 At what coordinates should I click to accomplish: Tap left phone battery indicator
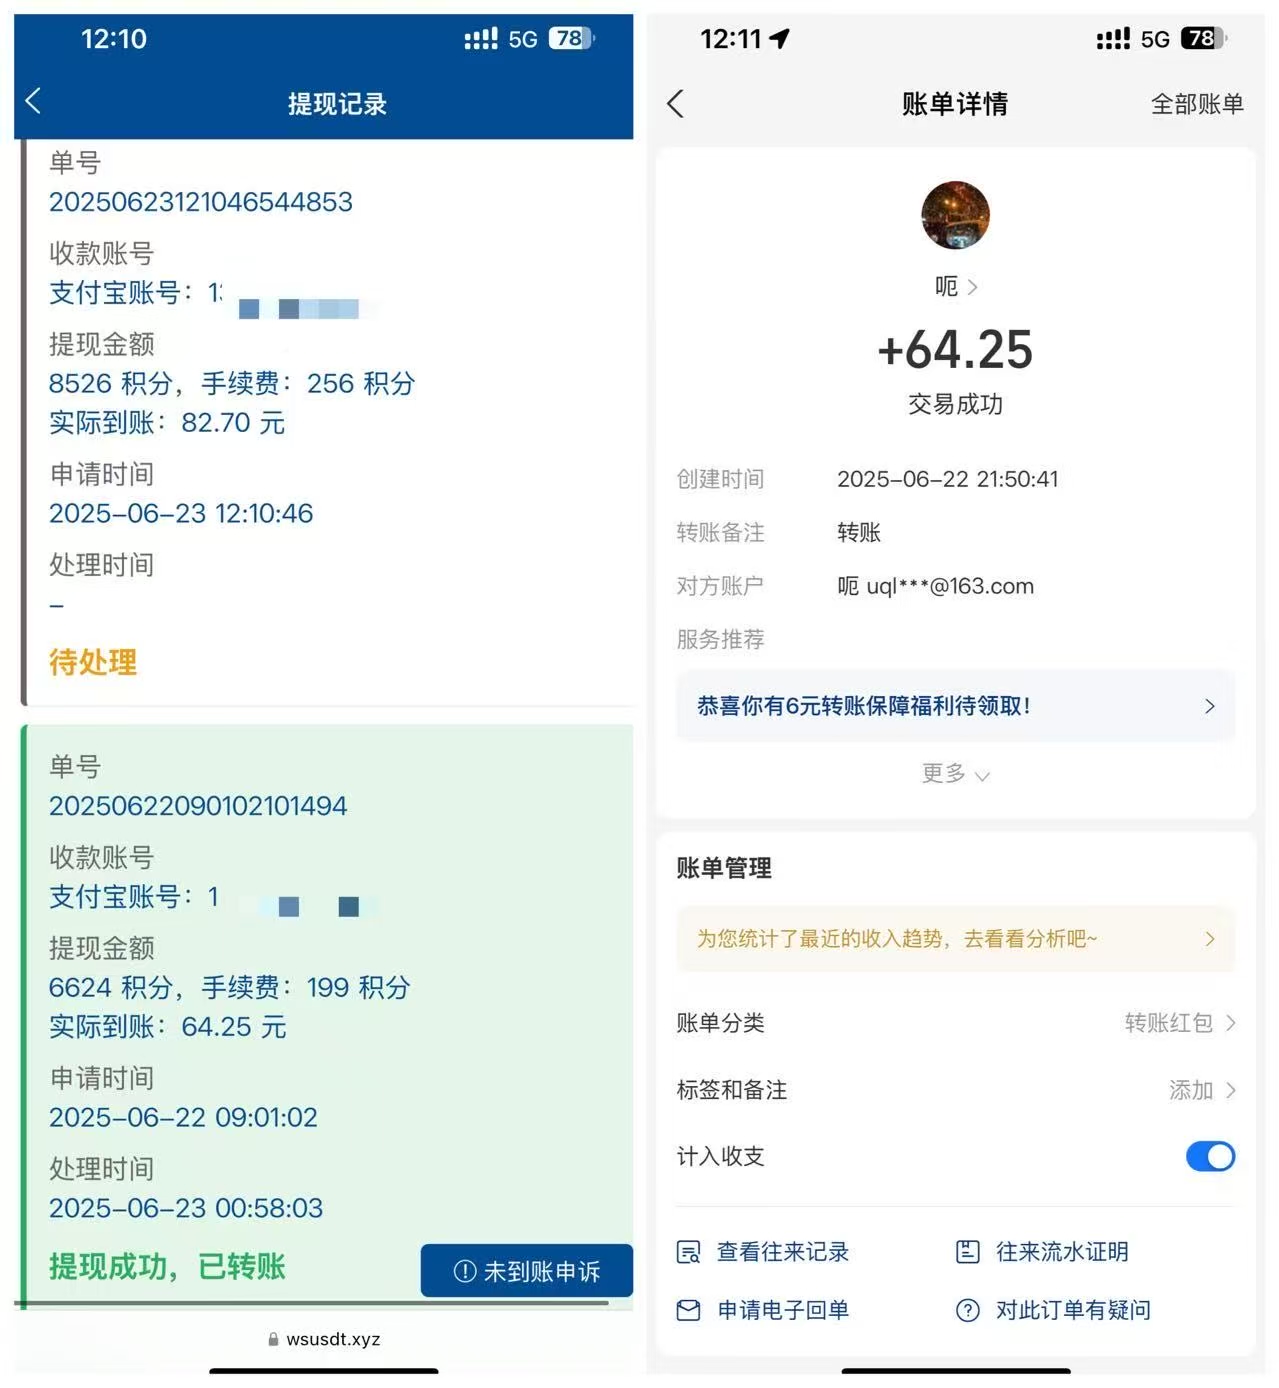tap(571, 38)
